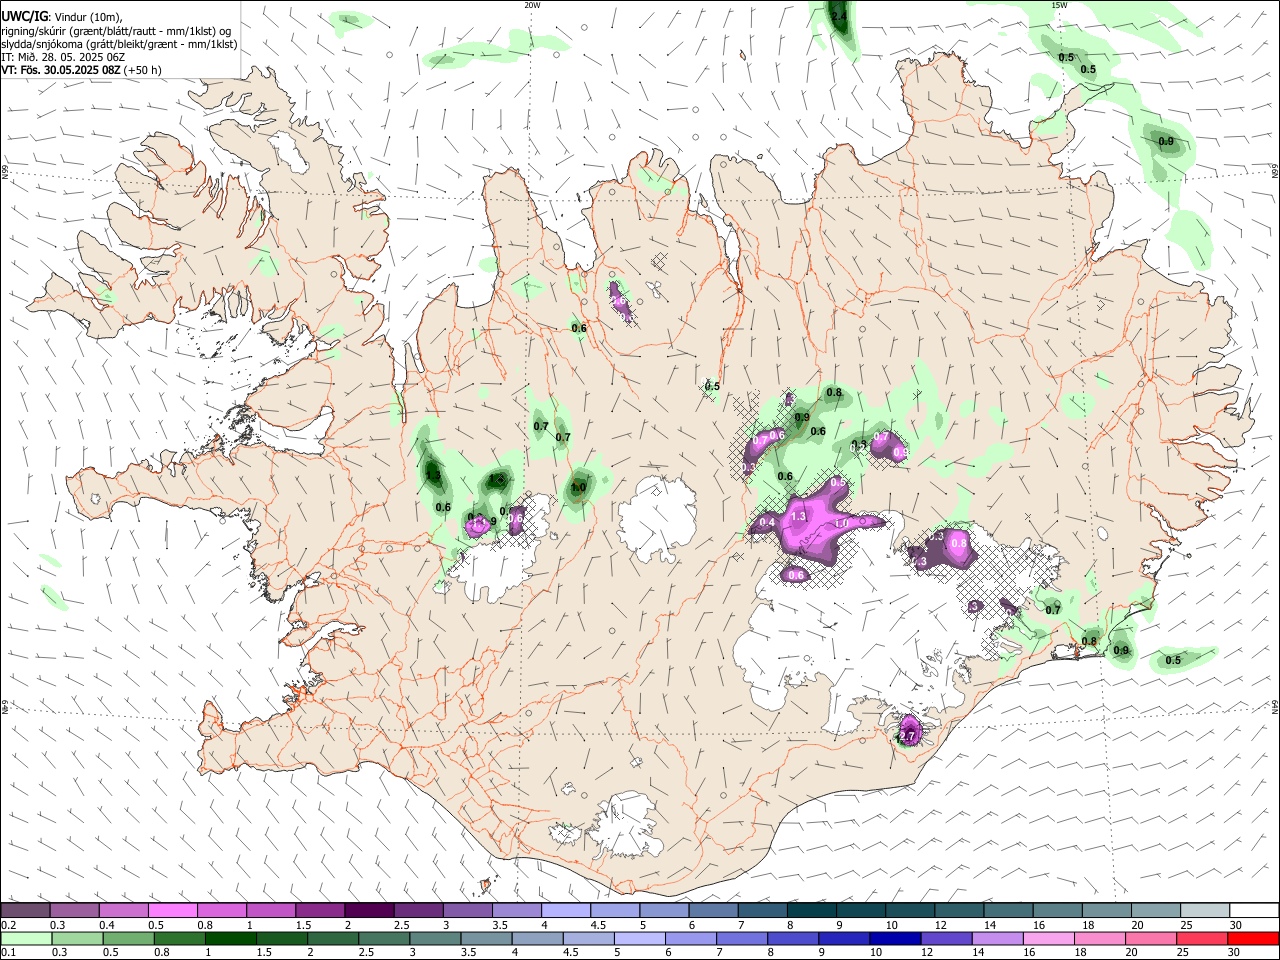1280x960 pixels.
Task: Click the '15W' longitude label
Action: [x=1059, y=5]
